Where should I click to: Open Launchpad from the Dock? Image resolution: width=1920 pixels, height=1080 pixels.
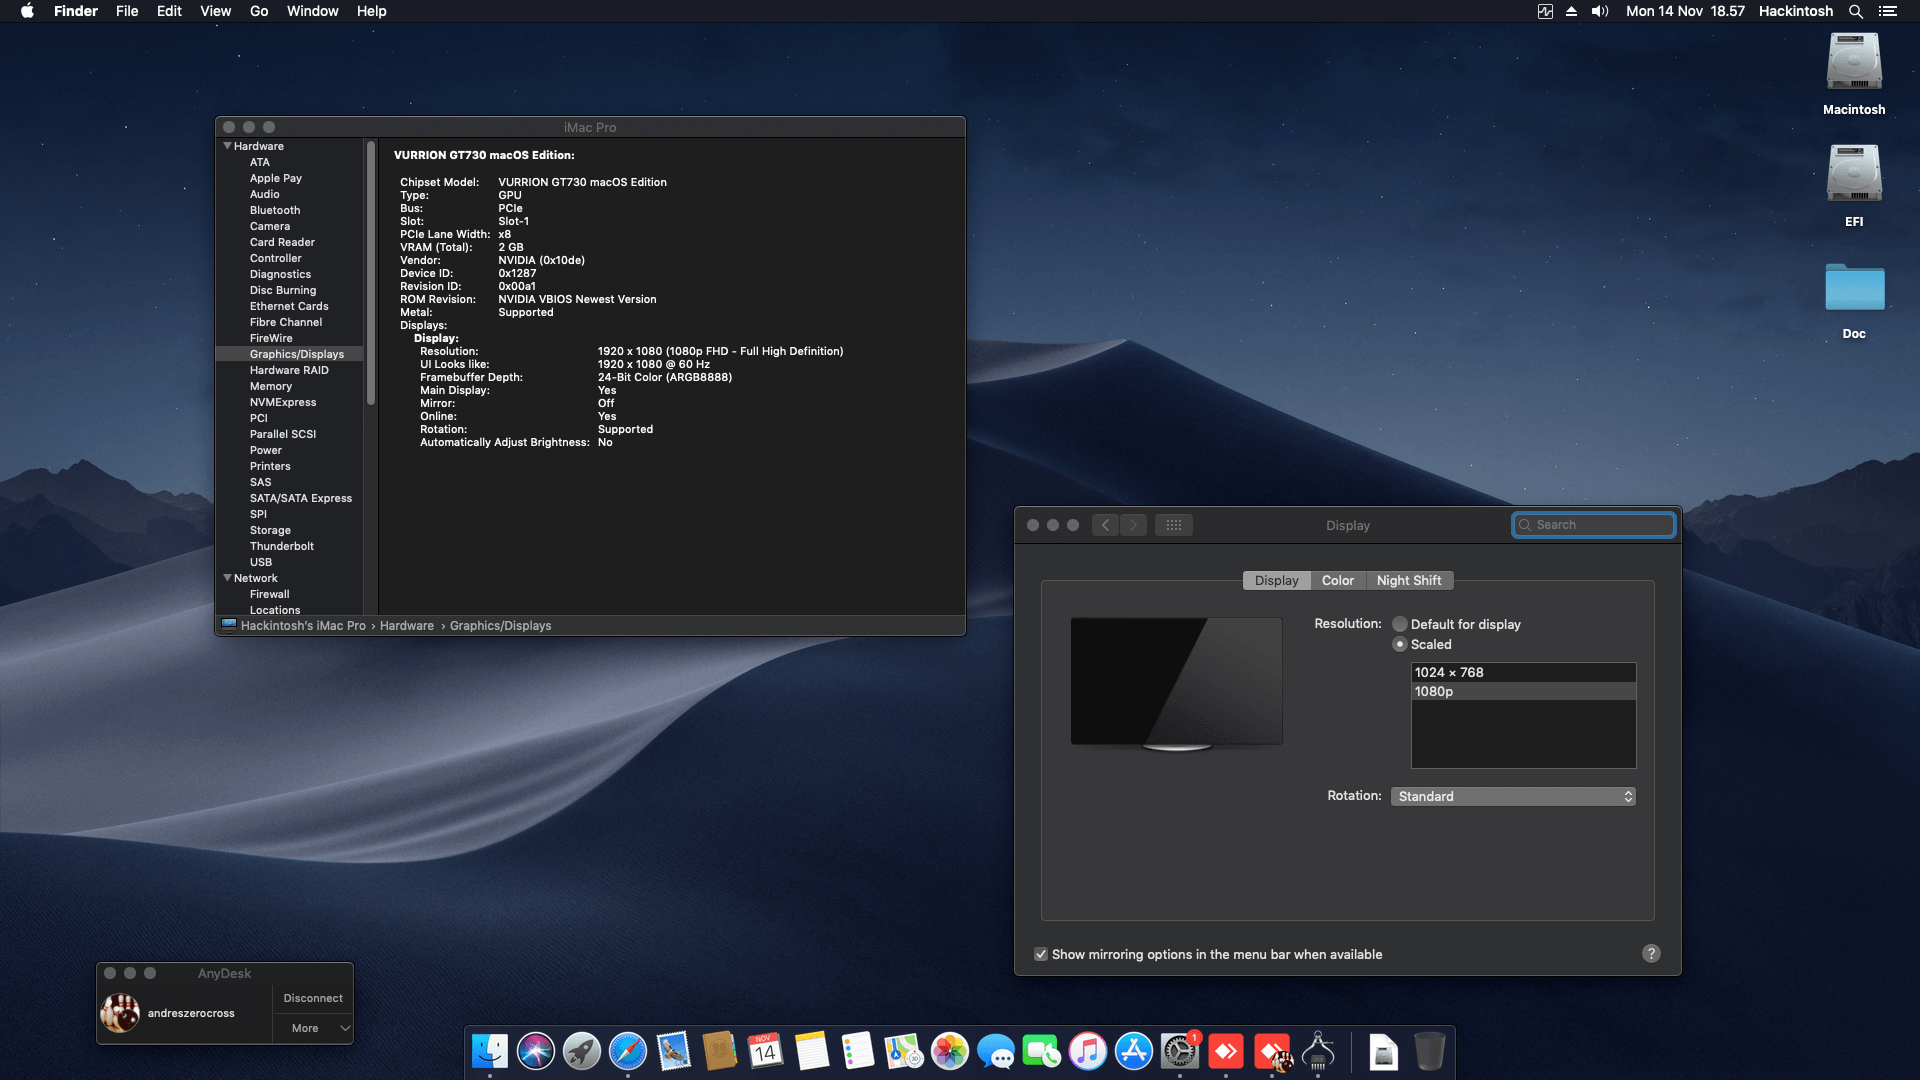(581, 1051)
